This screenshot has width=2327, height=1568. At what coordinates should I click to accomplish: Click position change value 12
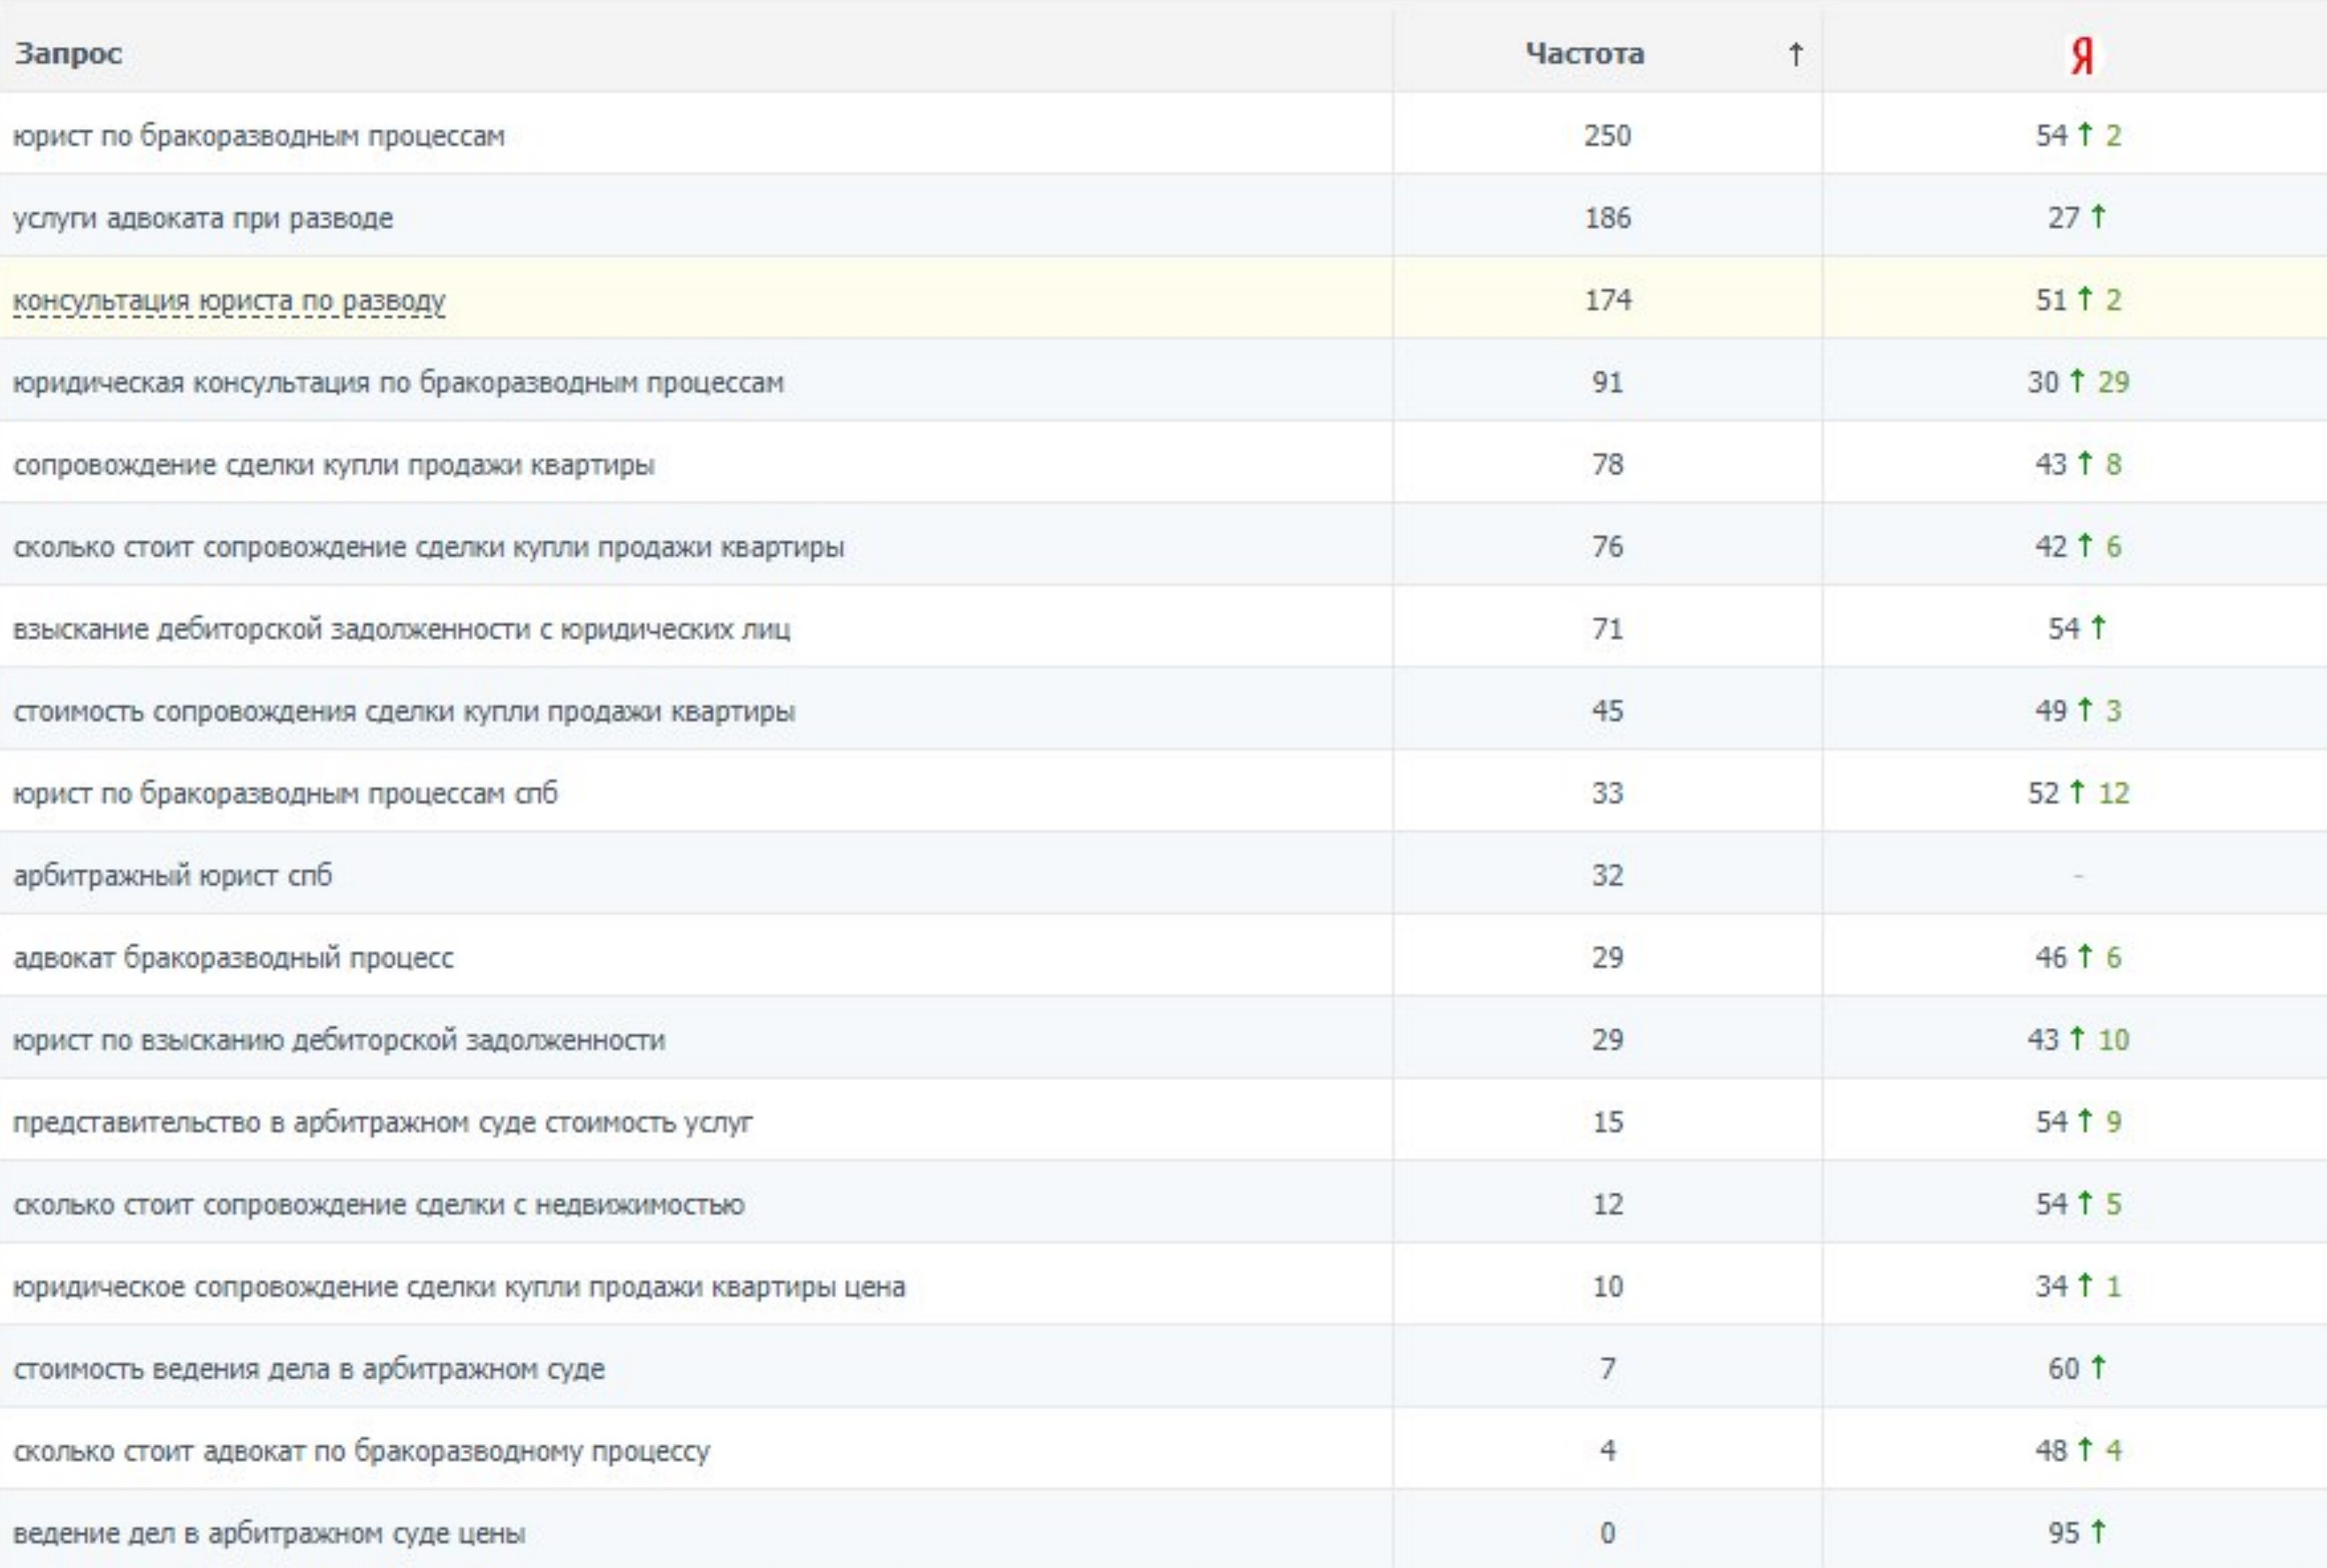point(2113,792)
